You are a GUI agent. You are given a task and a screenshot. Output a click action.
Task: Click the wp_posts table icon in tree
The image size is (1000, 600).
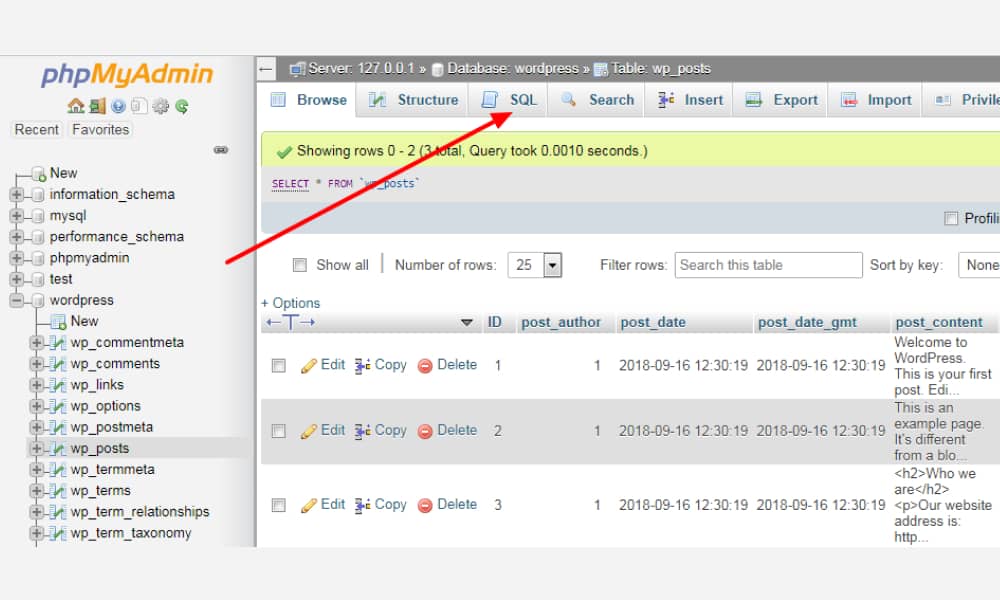pyautogui.click(x=58, y=448)
